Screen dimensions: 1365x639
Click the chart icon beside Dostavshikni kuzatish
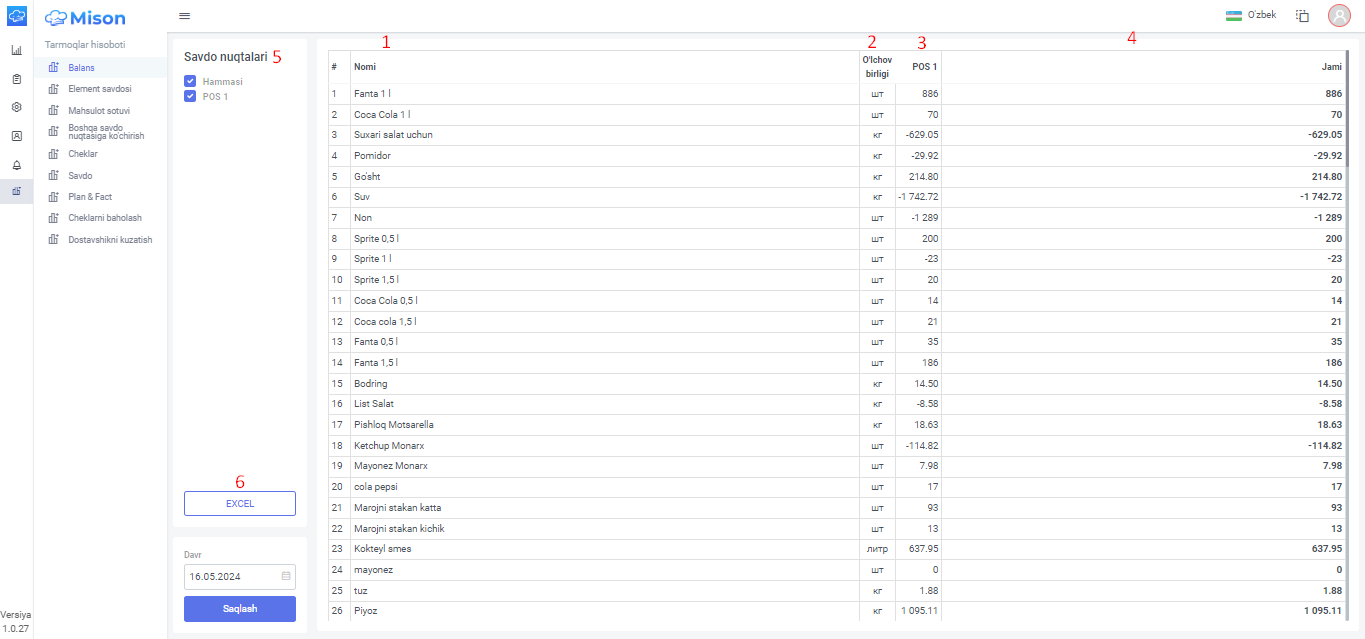point(54,240)
